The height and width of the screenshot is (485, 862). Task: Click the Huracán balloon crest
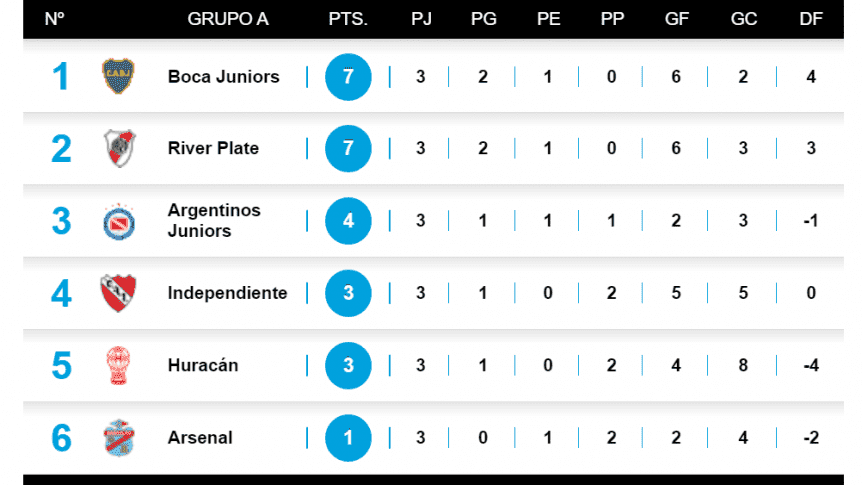tap(118, 365)
